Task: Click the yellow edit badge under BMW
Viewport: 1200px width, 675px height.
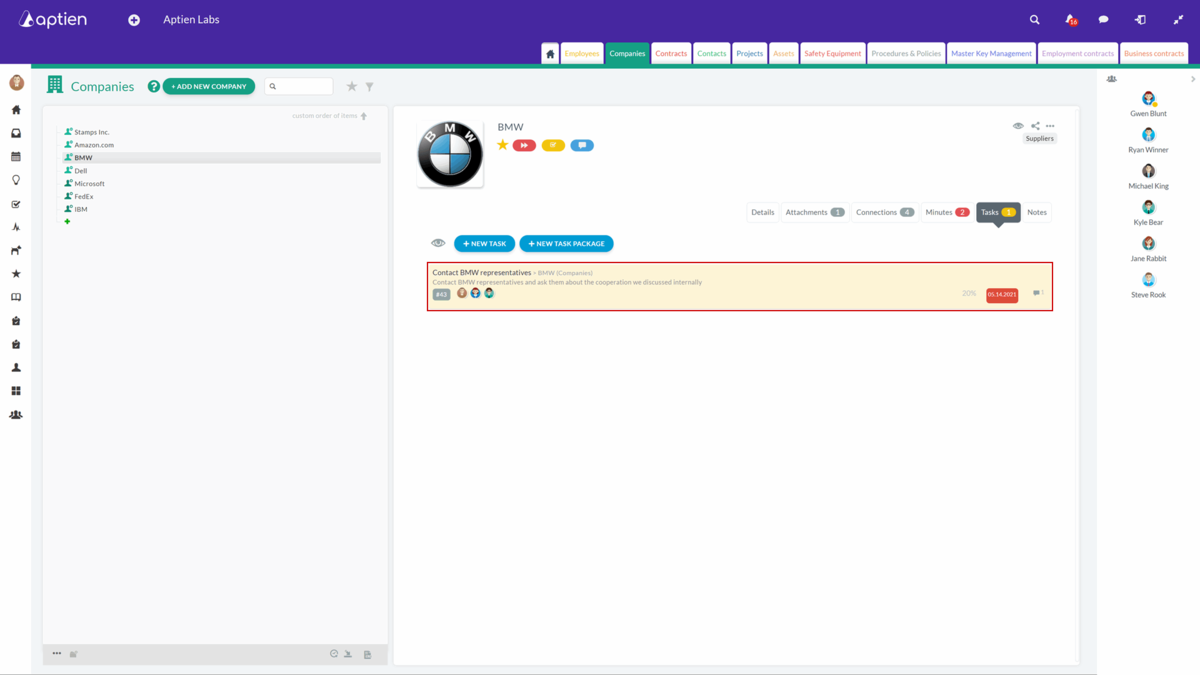Action: pyautogui.click(x=553, y=146)
